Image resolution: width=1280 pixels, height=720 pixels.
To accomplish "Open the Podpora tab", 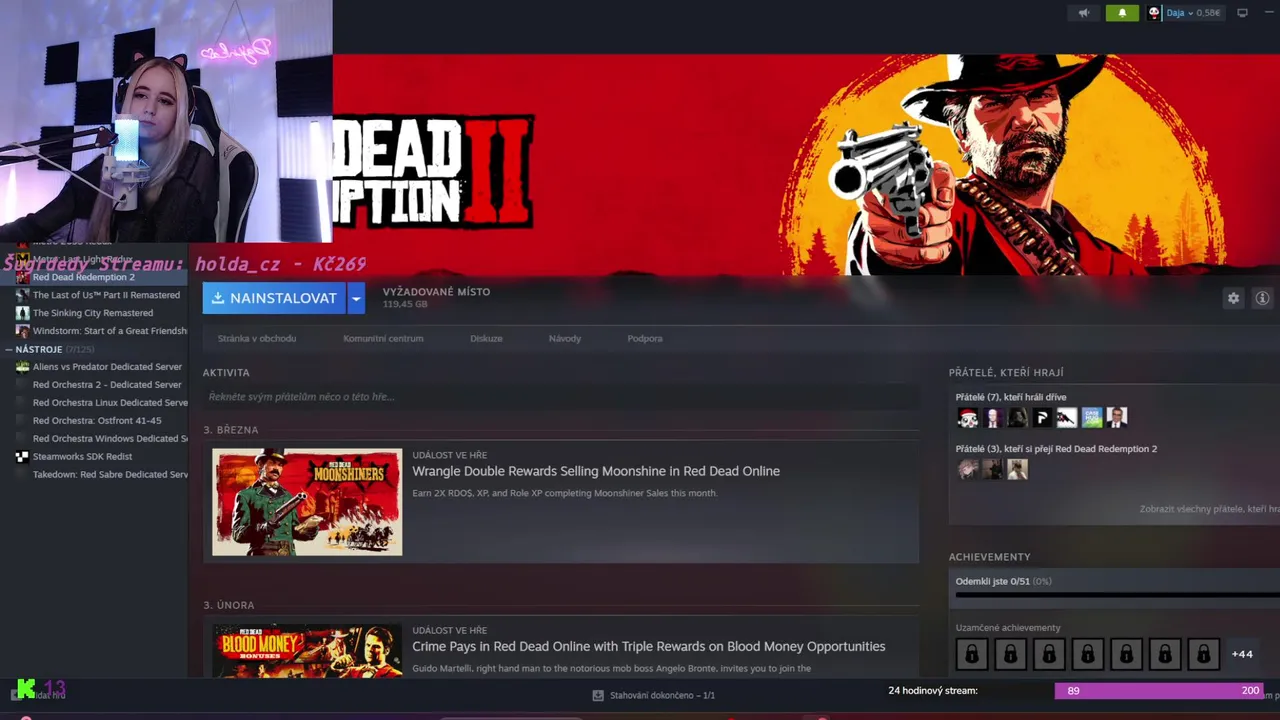I will coord(645,338).
